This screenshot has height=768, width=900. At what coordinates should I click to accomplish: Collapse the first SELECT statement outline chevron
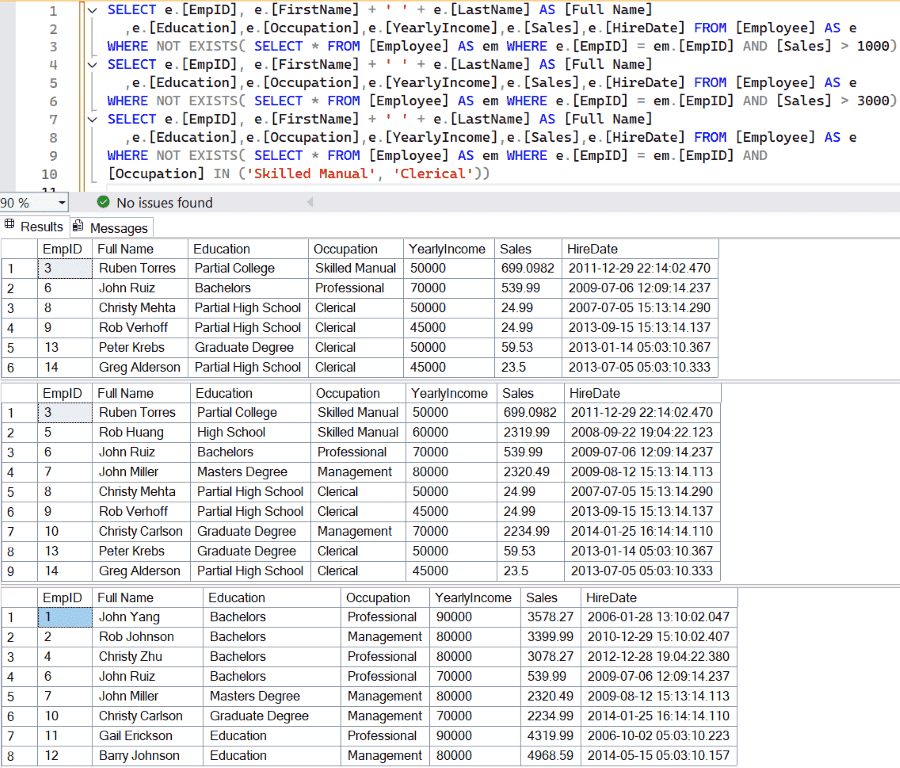(90, 9)
